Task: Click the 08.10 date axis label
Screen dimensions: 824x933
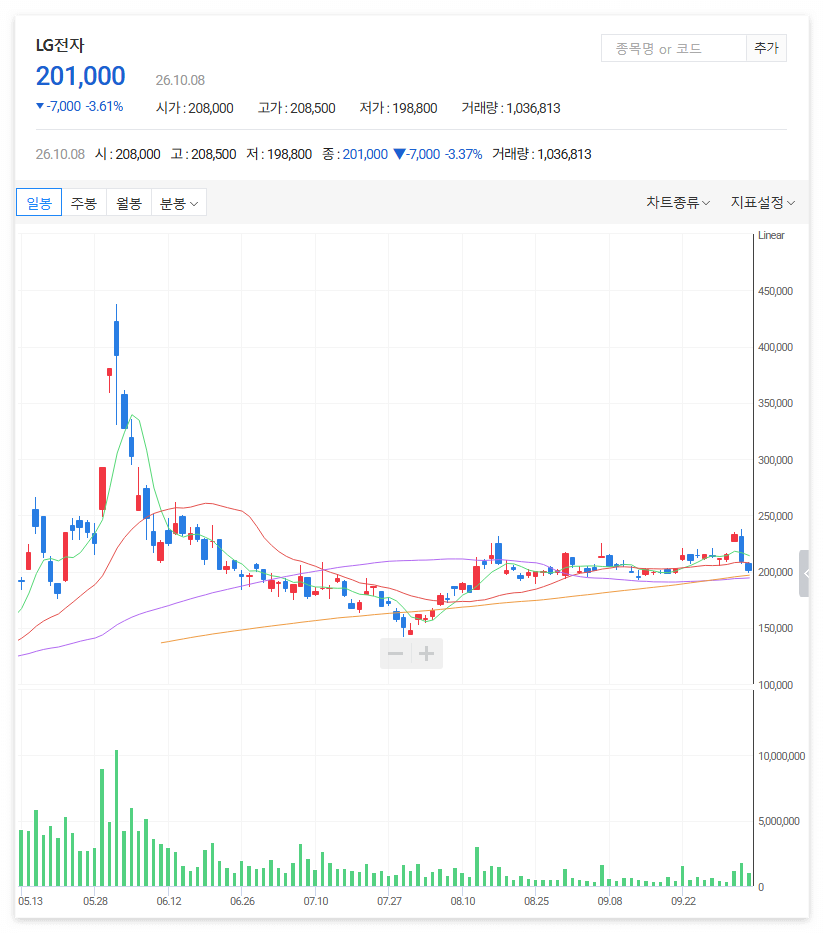Action: (463, 901)
